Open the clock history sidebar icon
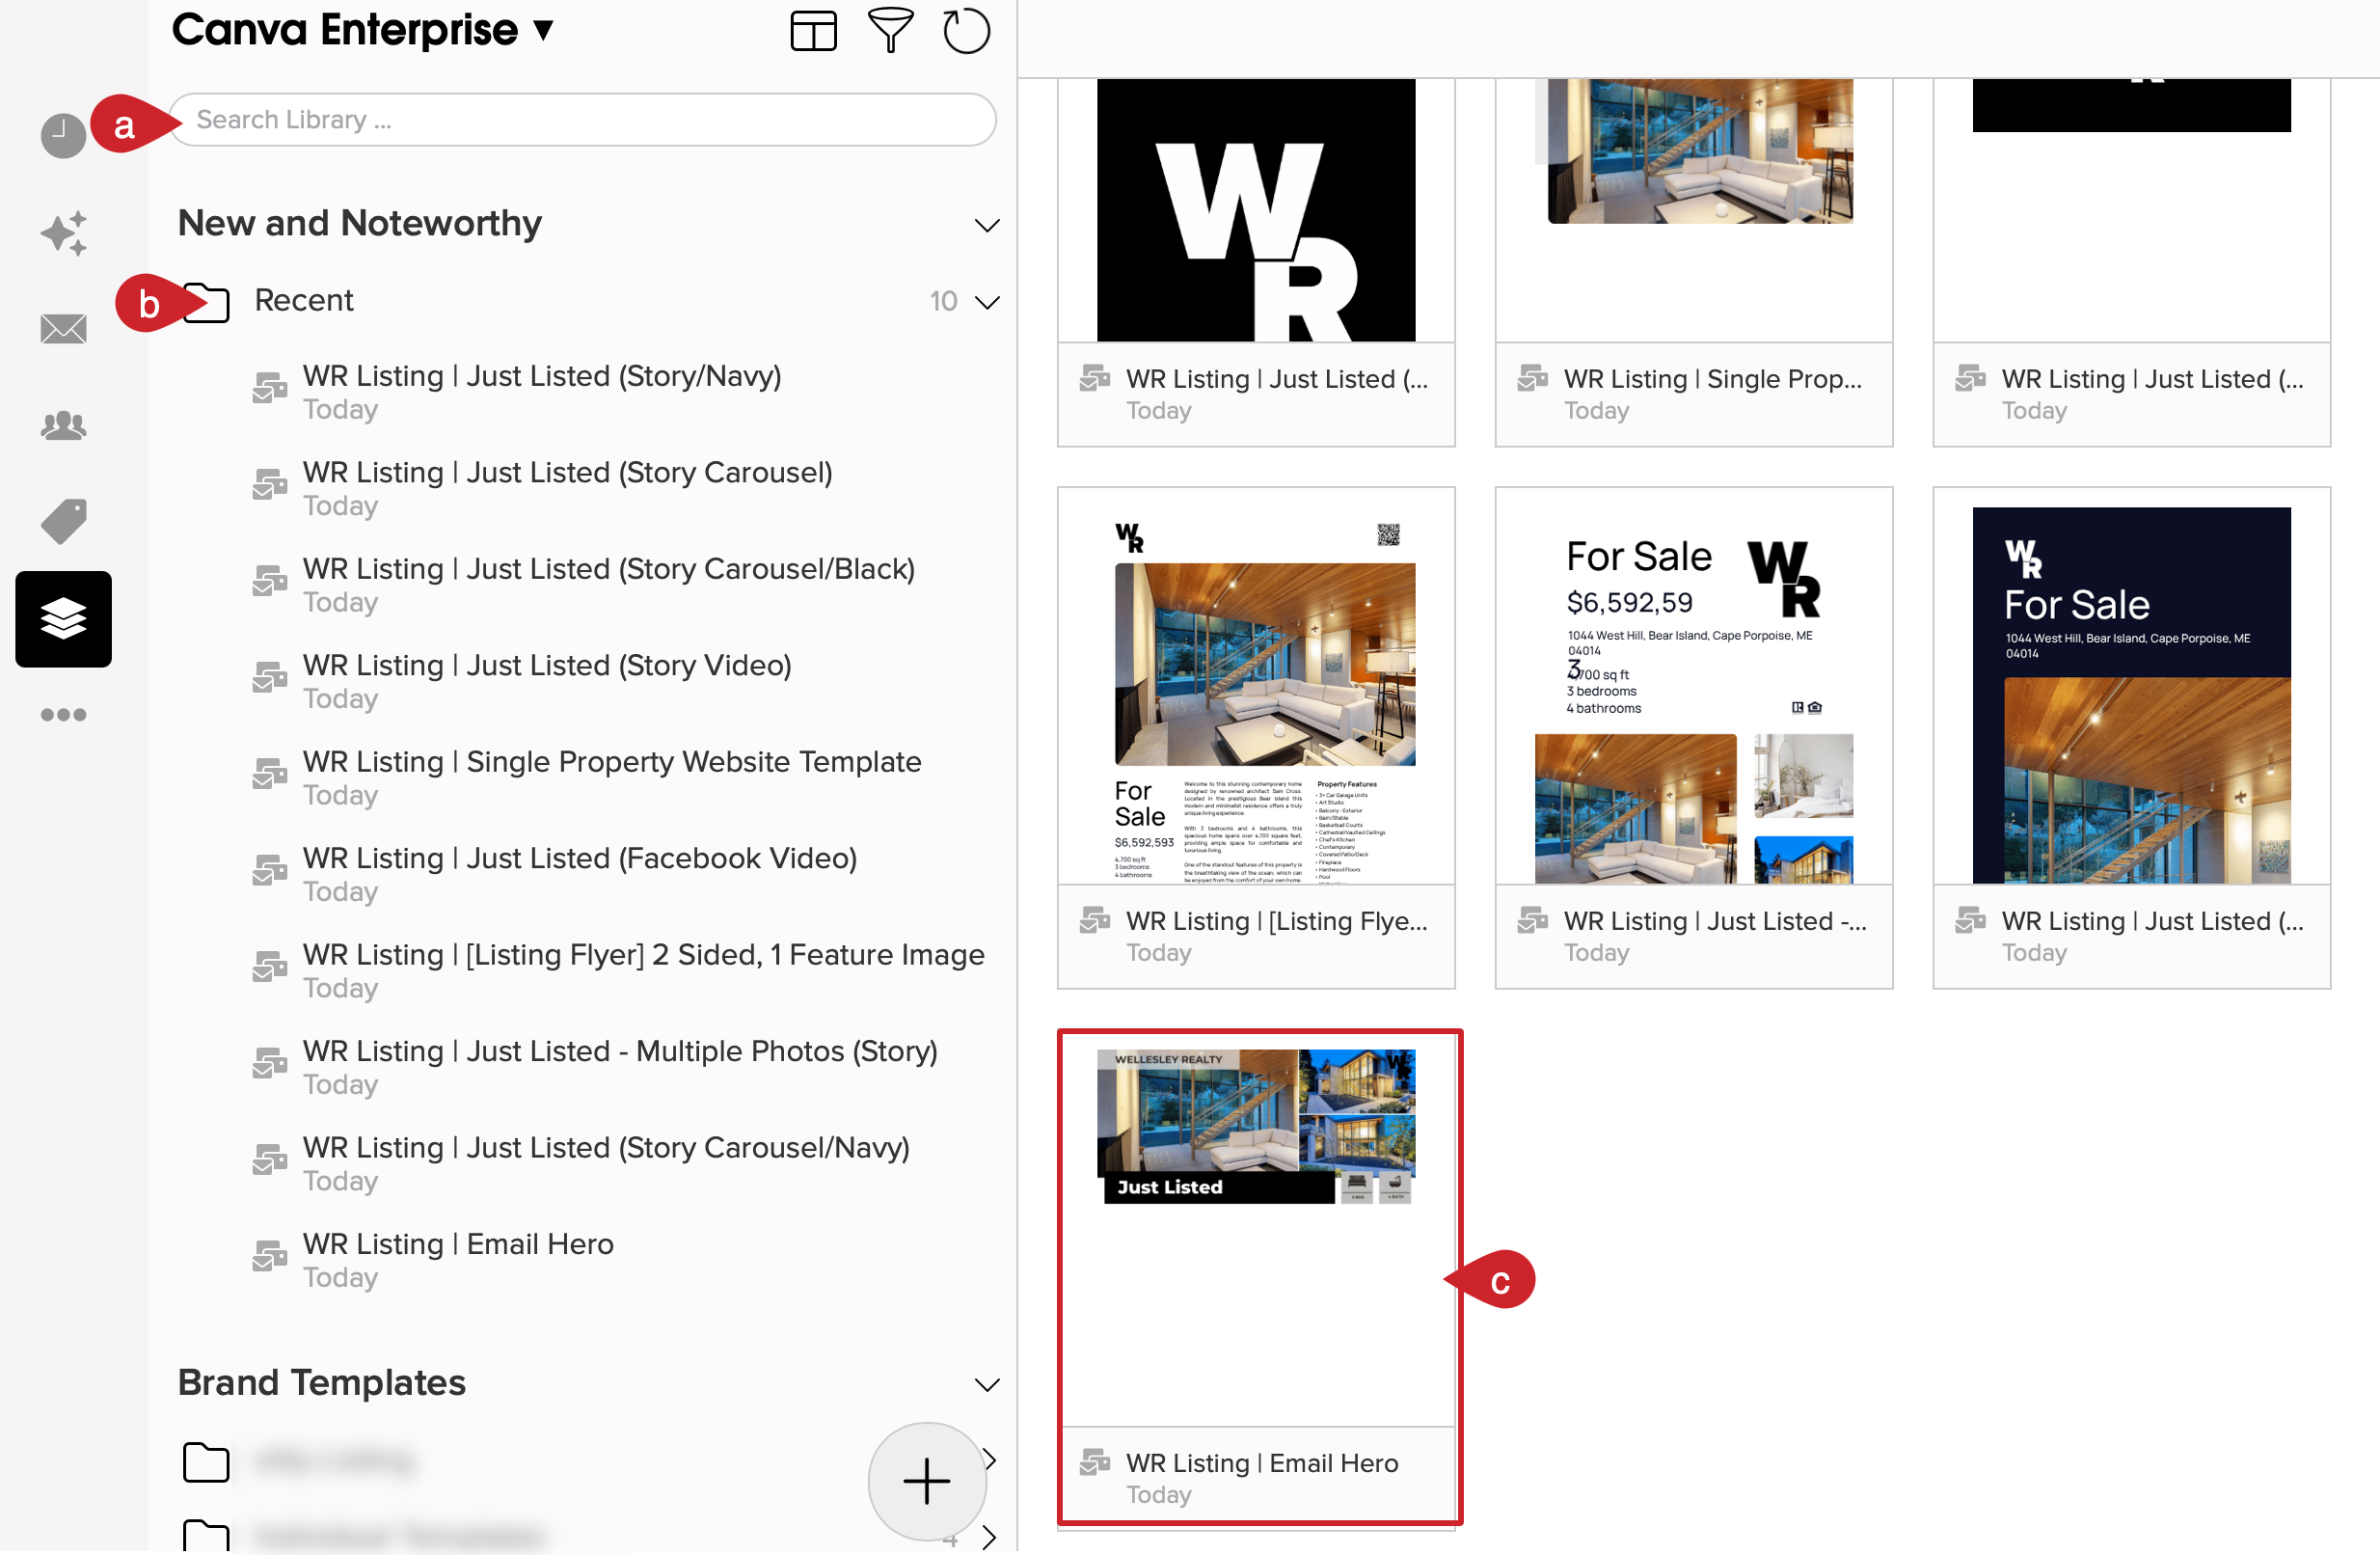The image size is (2380, 1555). (63, 135)
